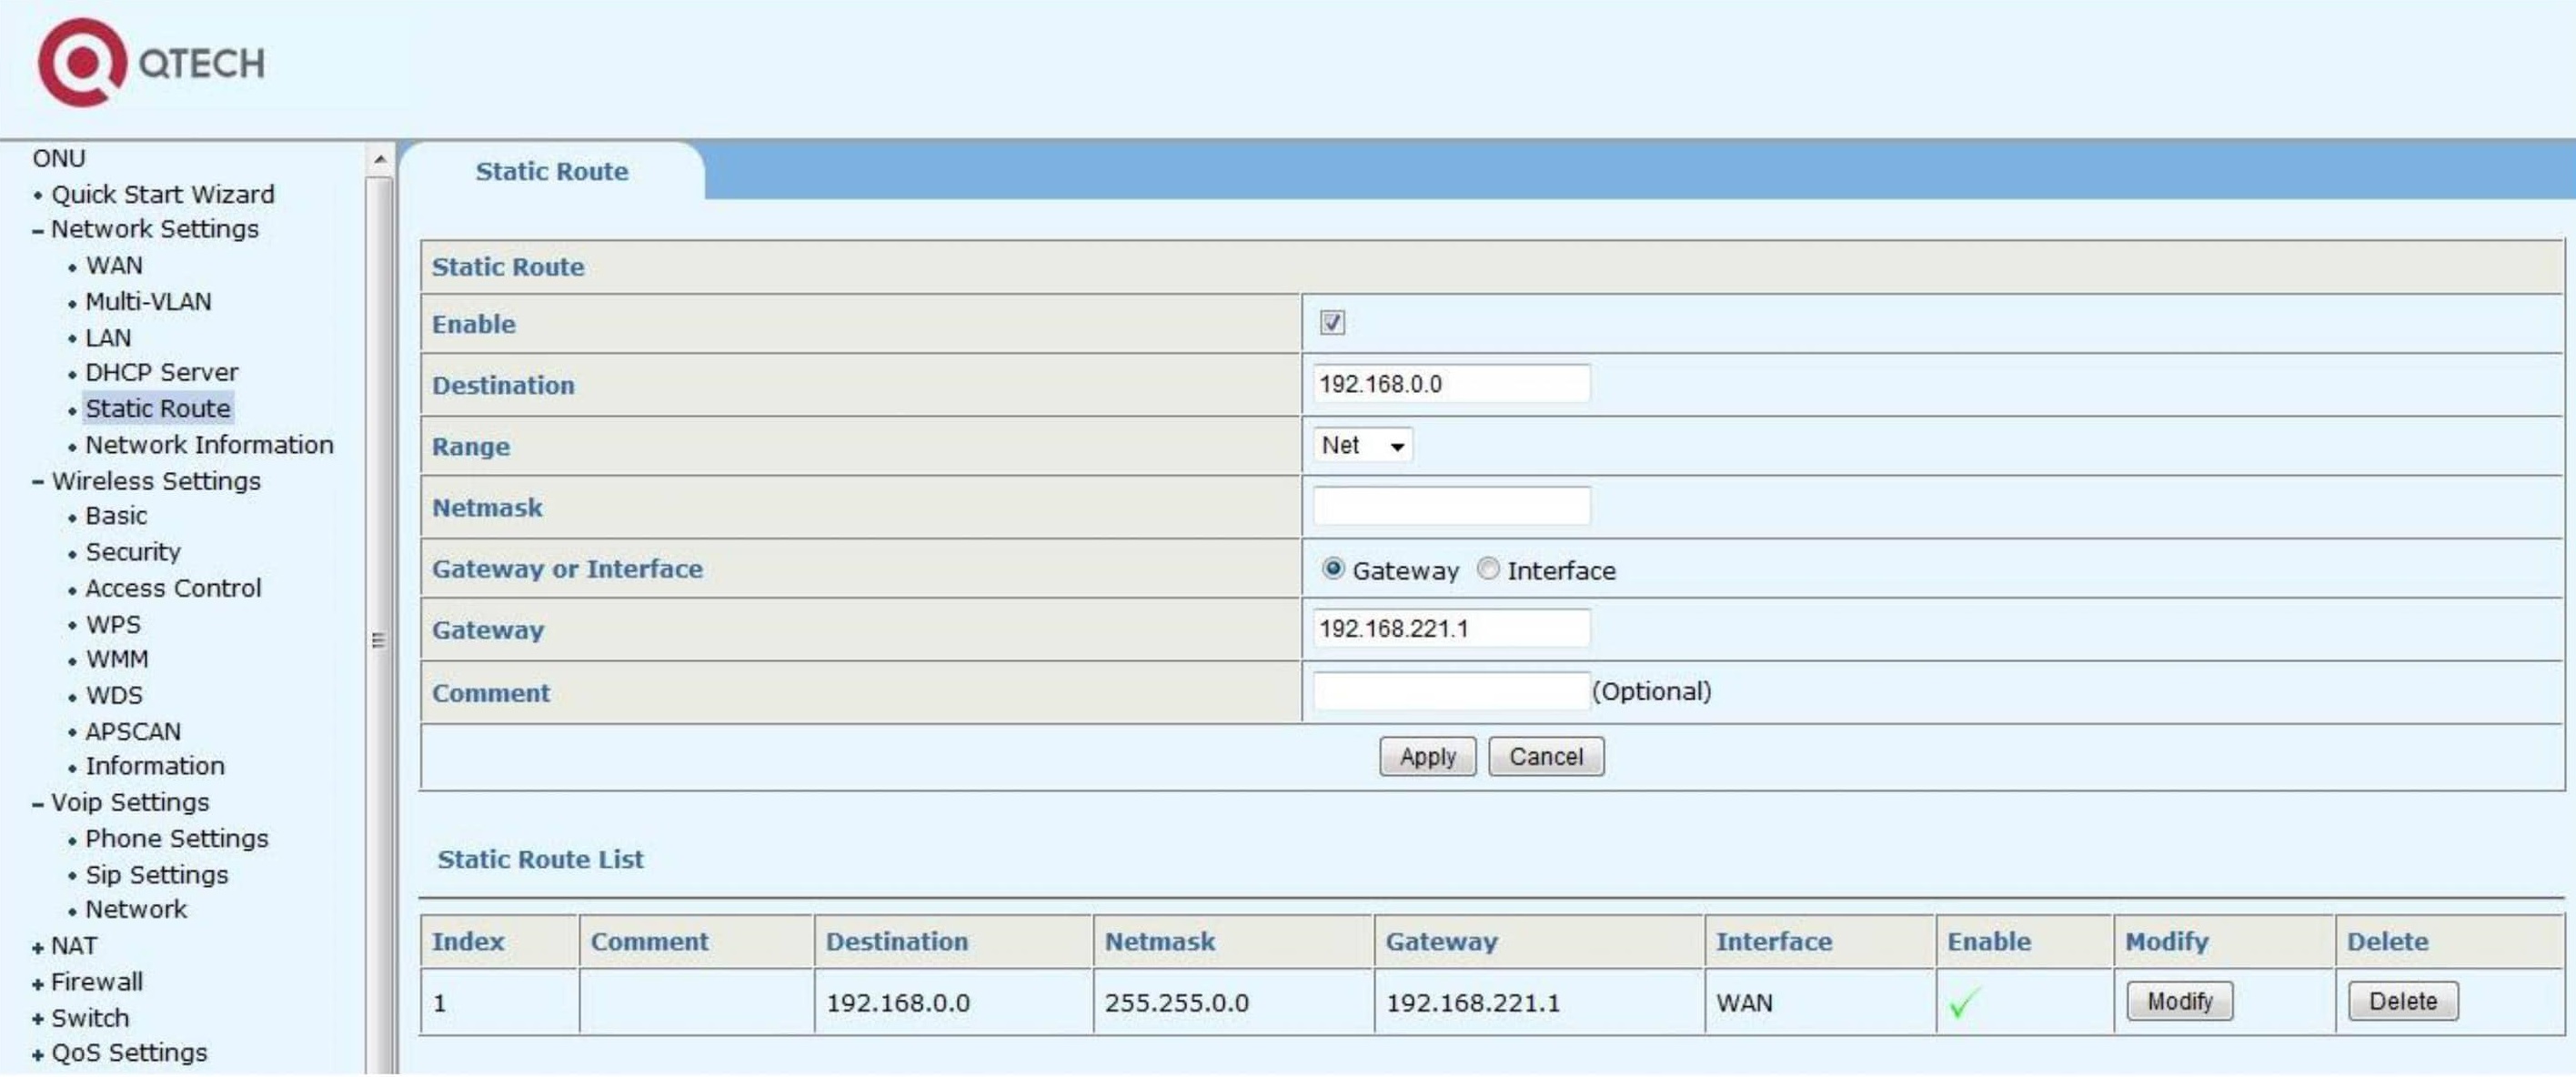The width and height of the screenshot is (2576, 1077).
Task: Open the Range dropdown
Action: point(1362,445)
